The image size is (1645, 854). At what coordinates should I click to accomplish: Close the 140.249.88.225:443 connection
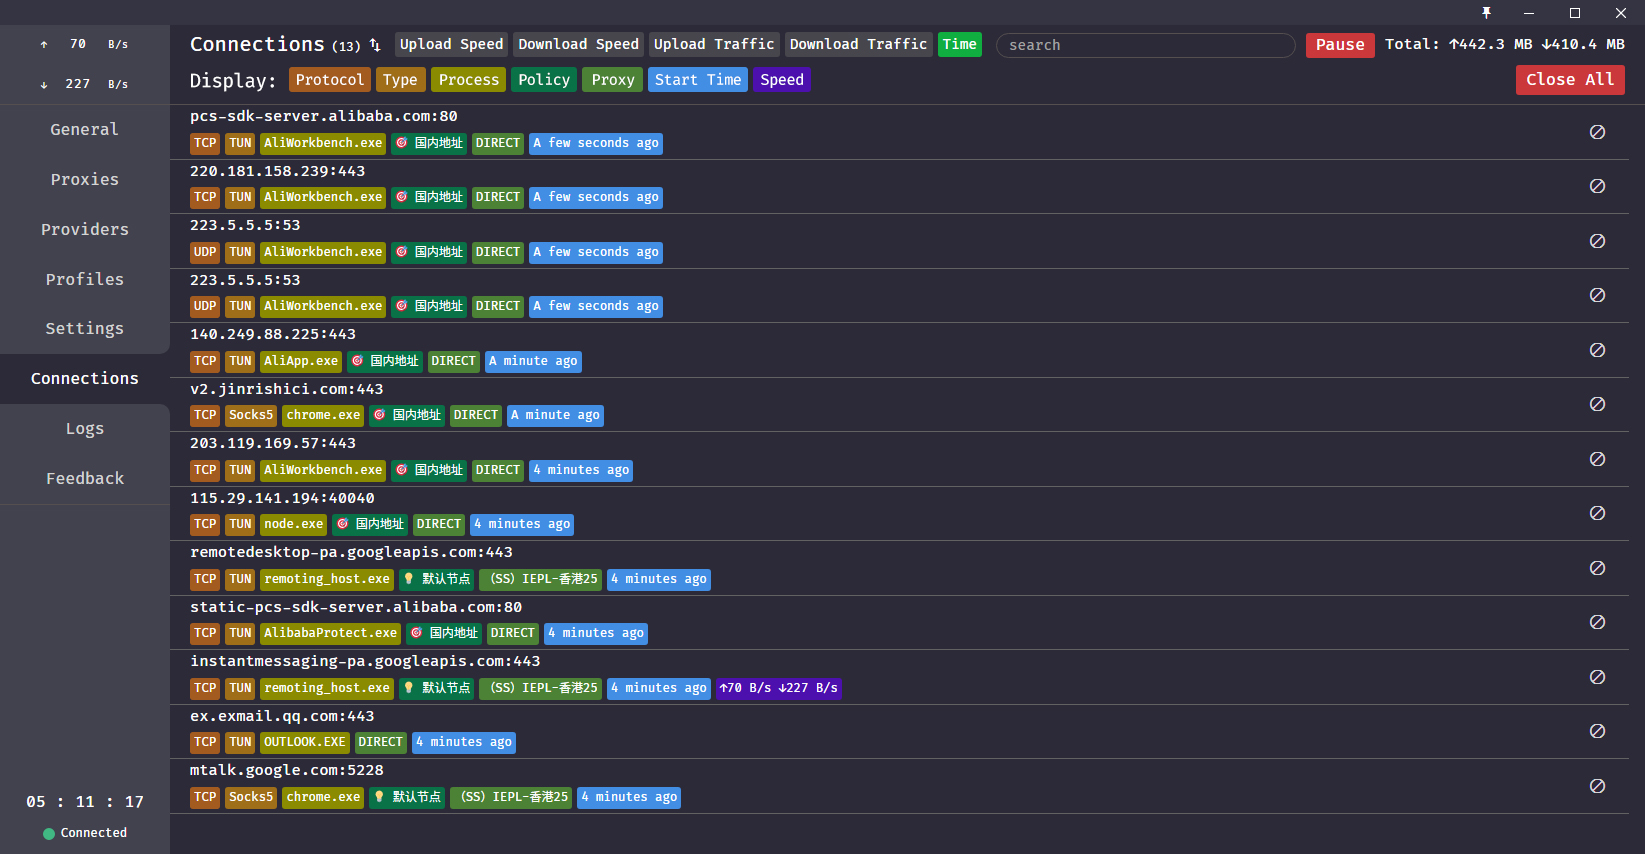[1597, 350]
